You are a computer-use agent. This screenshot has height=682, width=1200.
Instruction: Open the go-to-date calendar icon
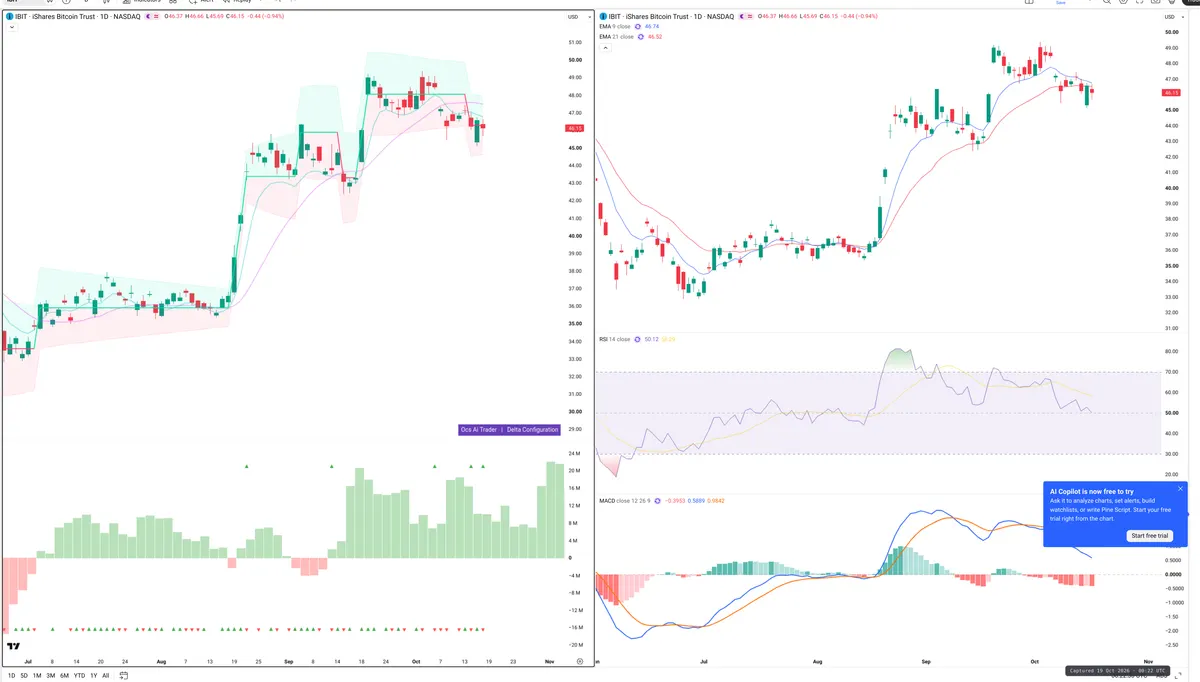(x=124, y=675)
